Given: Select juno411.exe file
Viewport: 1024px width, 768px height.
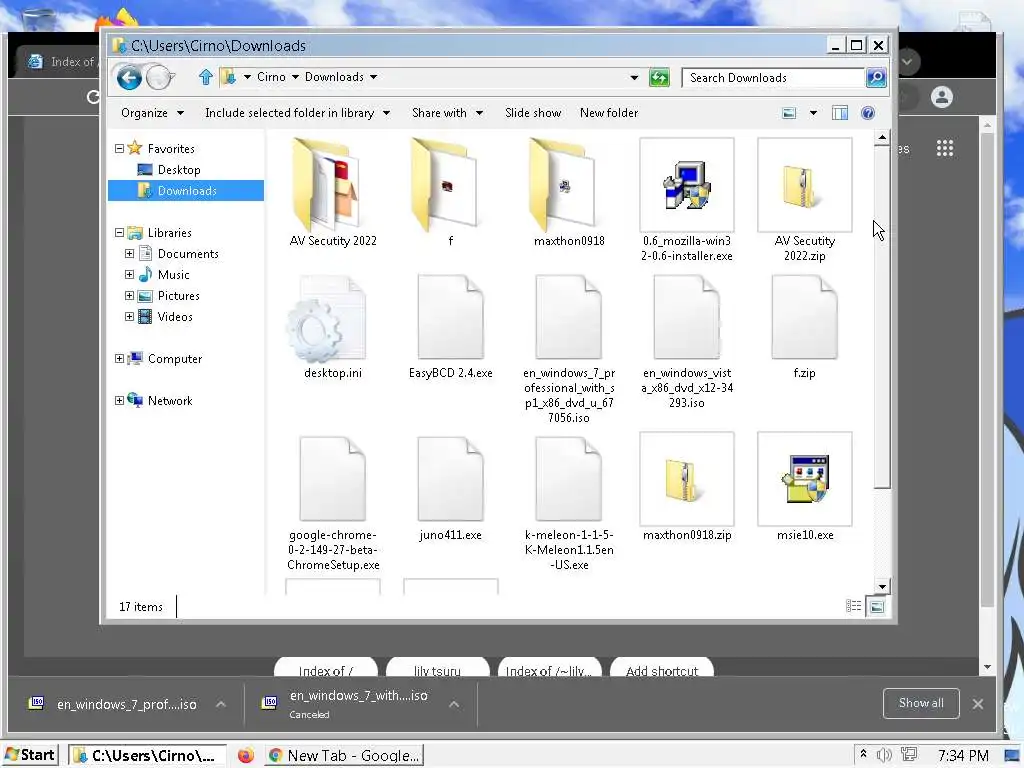Looking at the screenshot, I should tap(450, 489).
